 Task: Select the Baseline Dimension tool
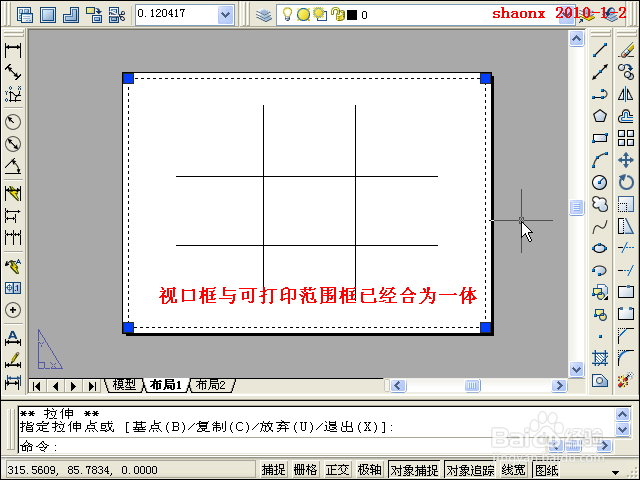[x=13, y=216]
